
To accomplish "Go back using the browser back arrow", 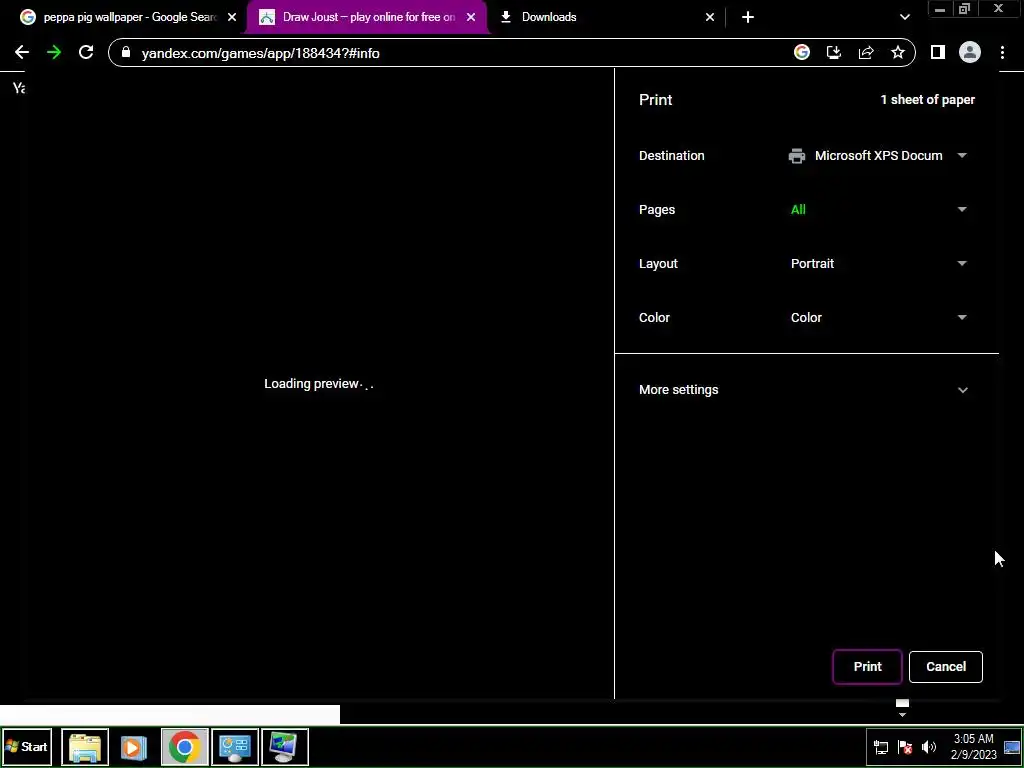I will pos(22,53).
